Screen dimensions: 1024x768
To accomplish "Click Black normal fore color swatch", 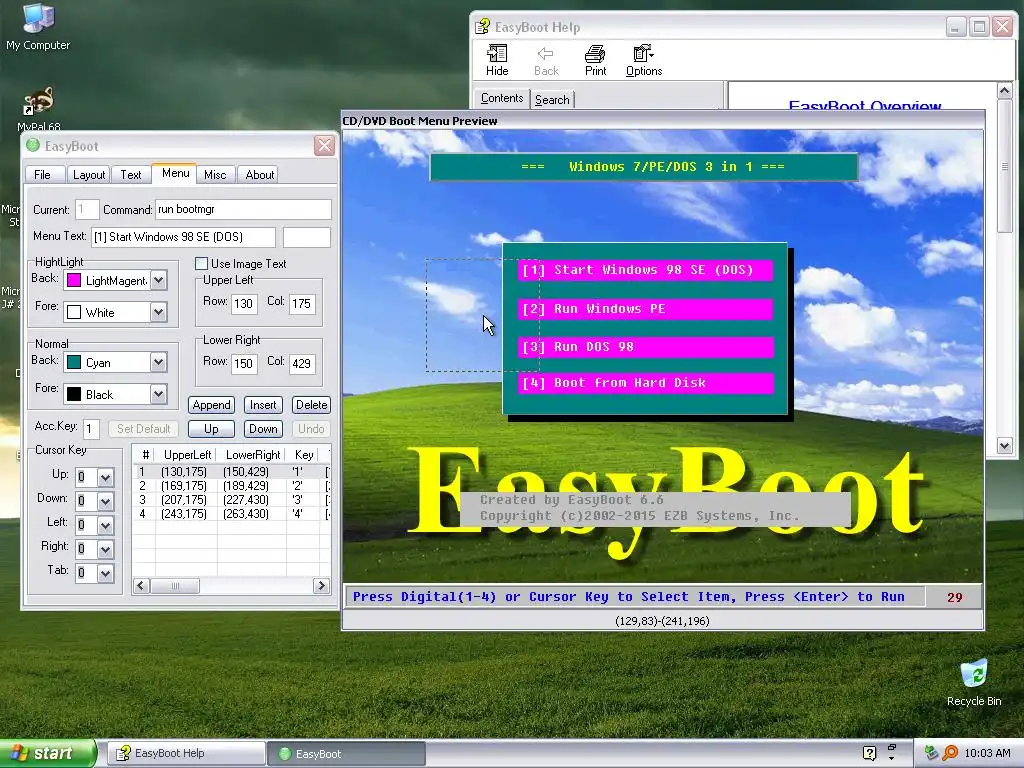I will 74,394.
